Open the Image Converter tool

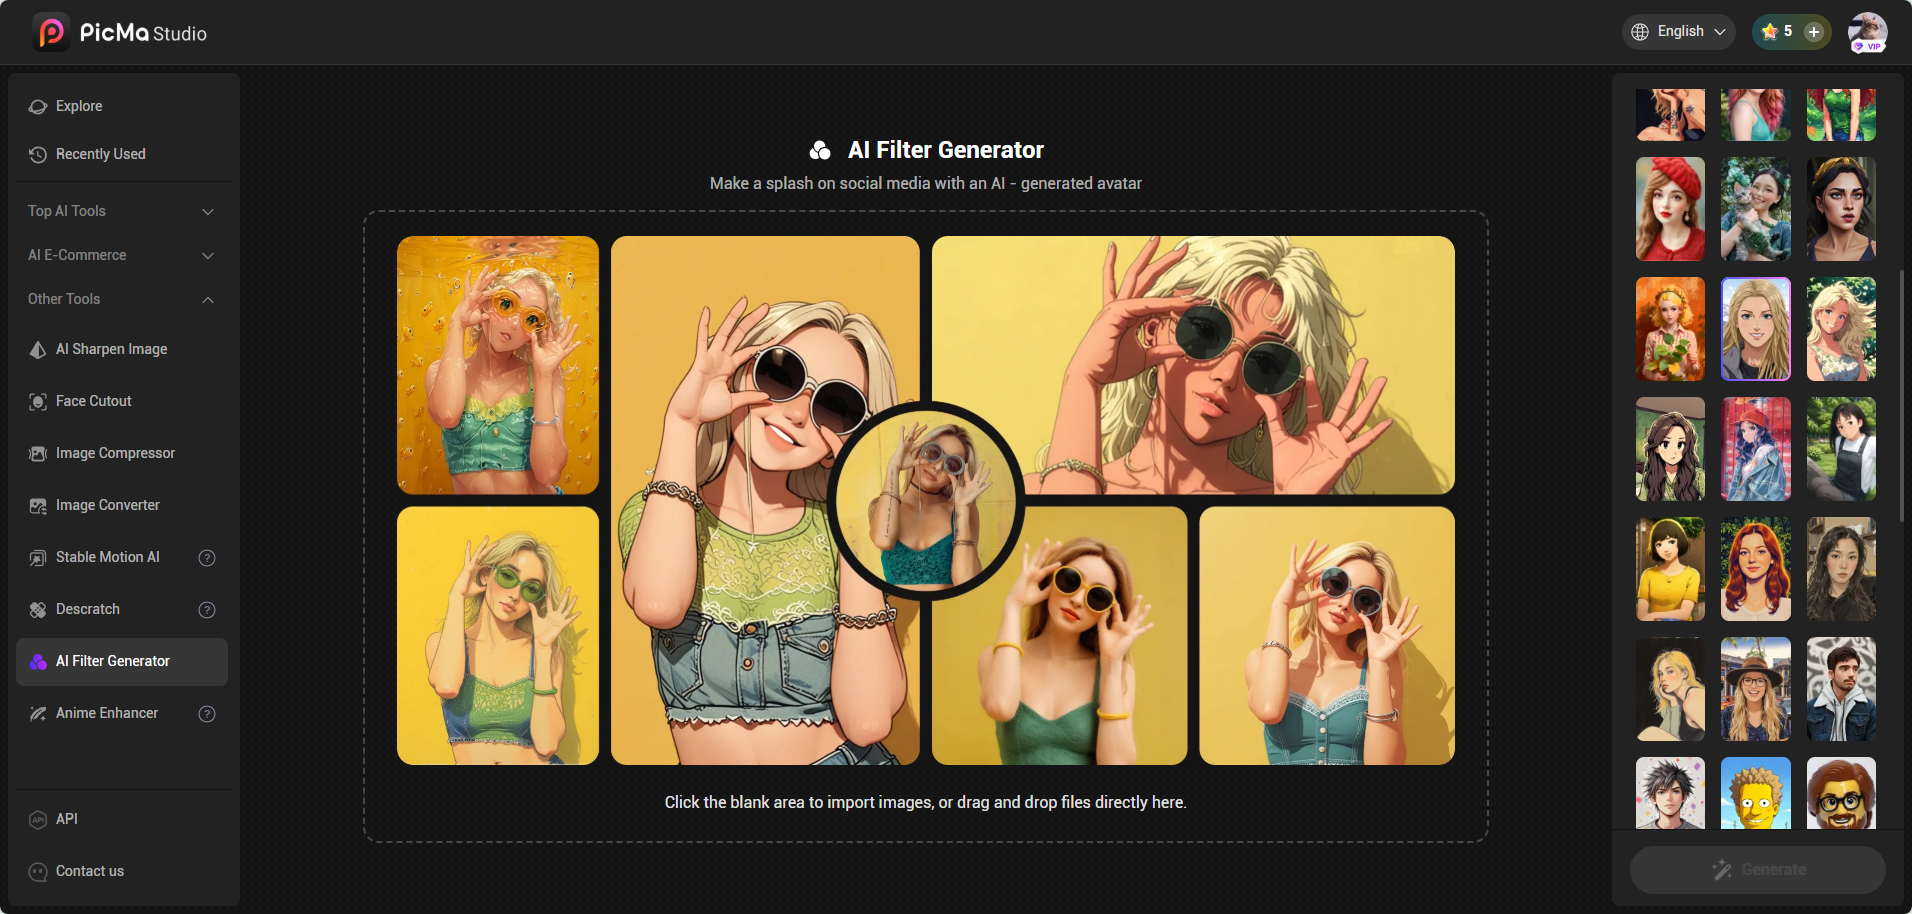pyautogui.click(x=107, y=505)
